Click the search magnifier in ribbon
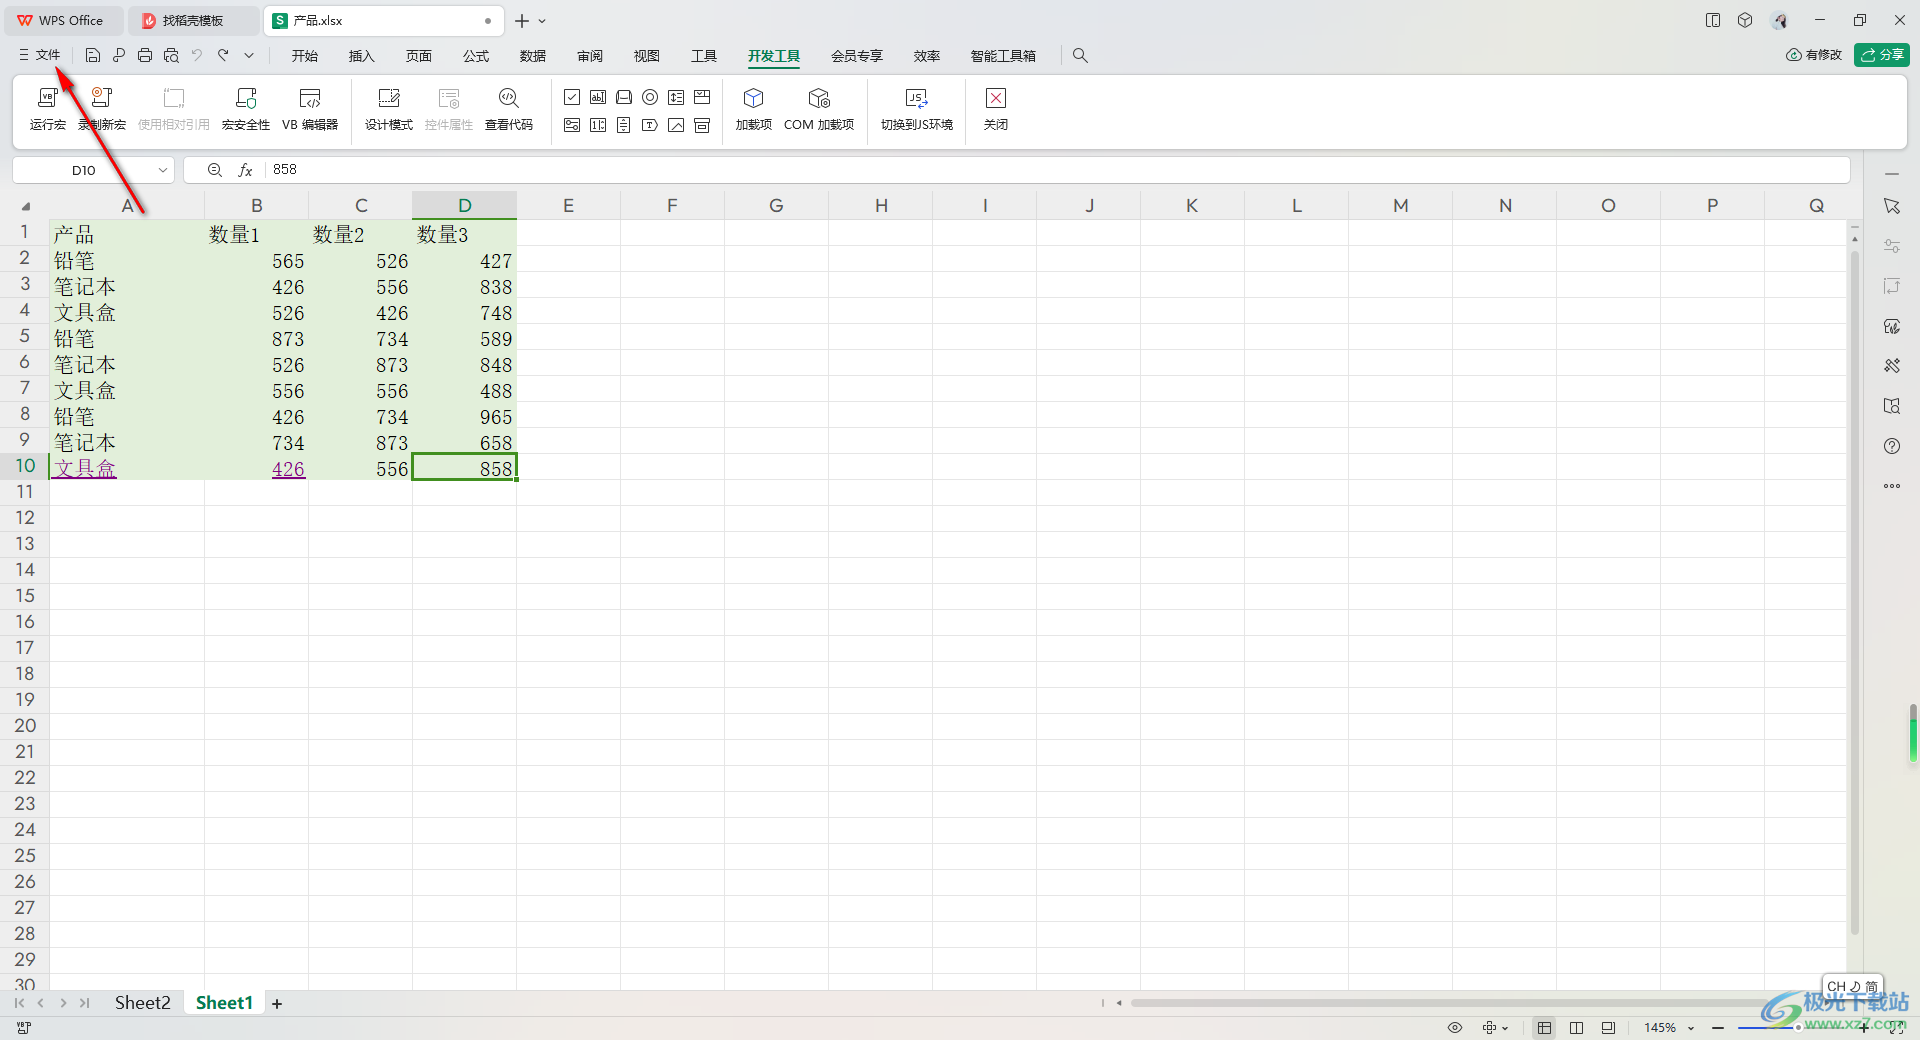 1080,56
